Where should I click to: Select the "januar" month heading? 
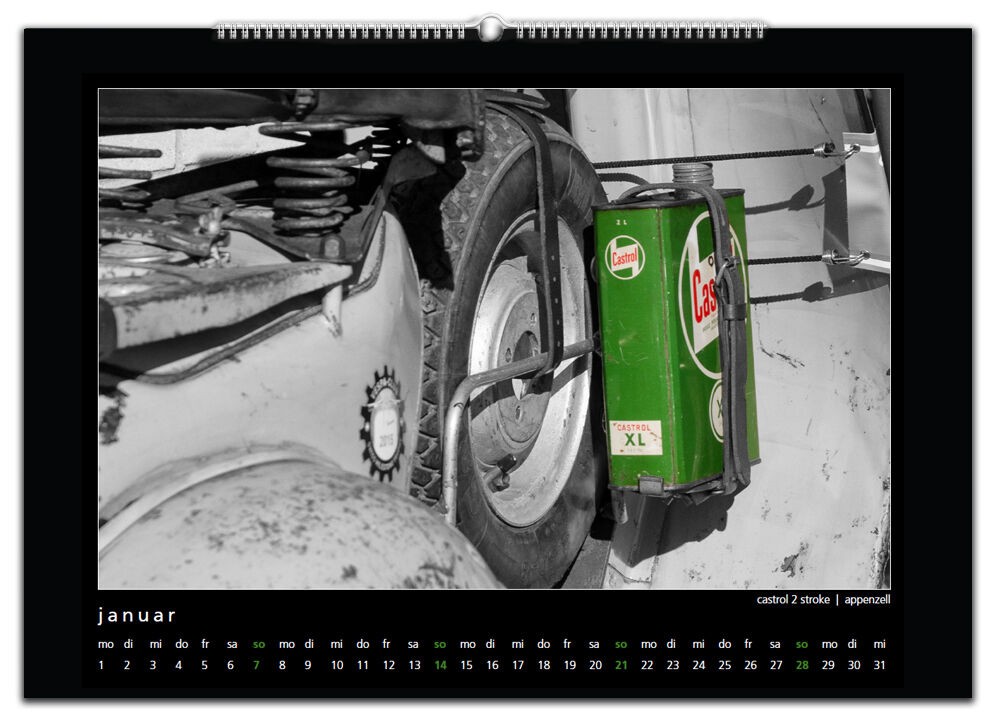coord(137,615)
